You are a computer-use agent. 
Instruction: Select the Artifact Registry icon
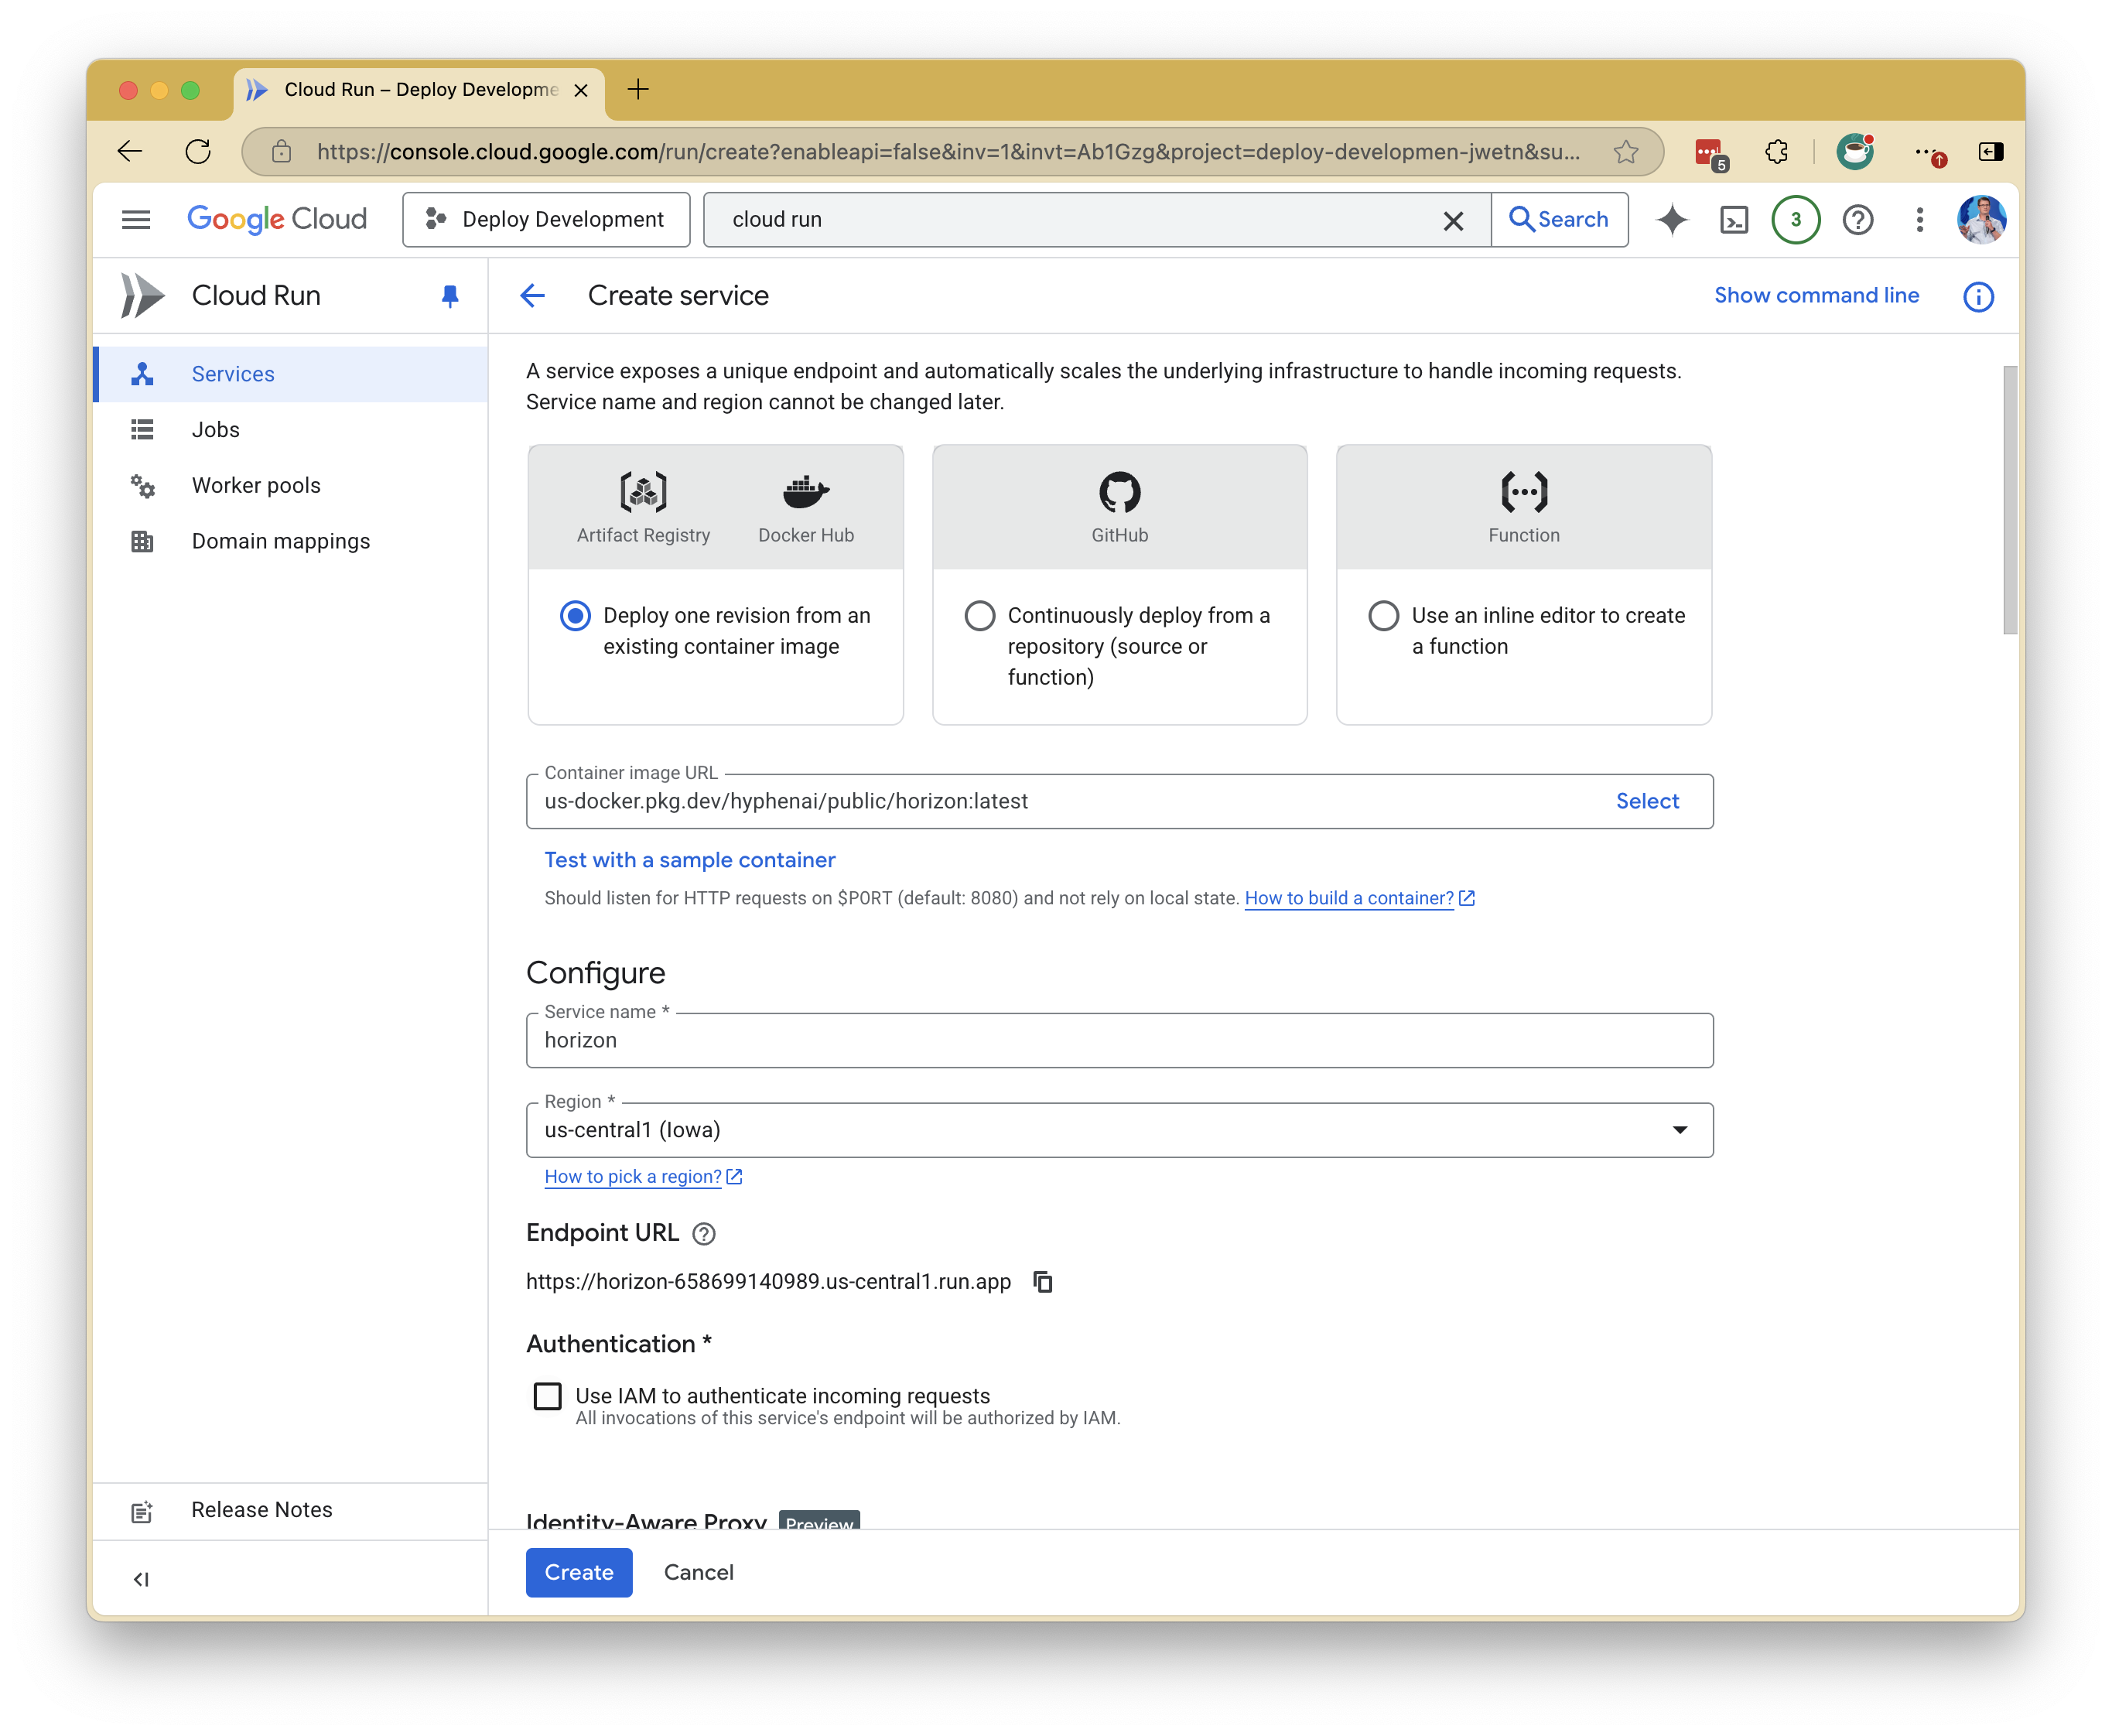[643, 491]
